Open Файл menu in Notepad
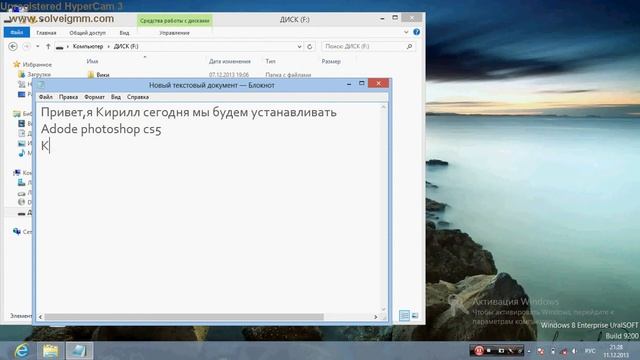 click(46, 97)
